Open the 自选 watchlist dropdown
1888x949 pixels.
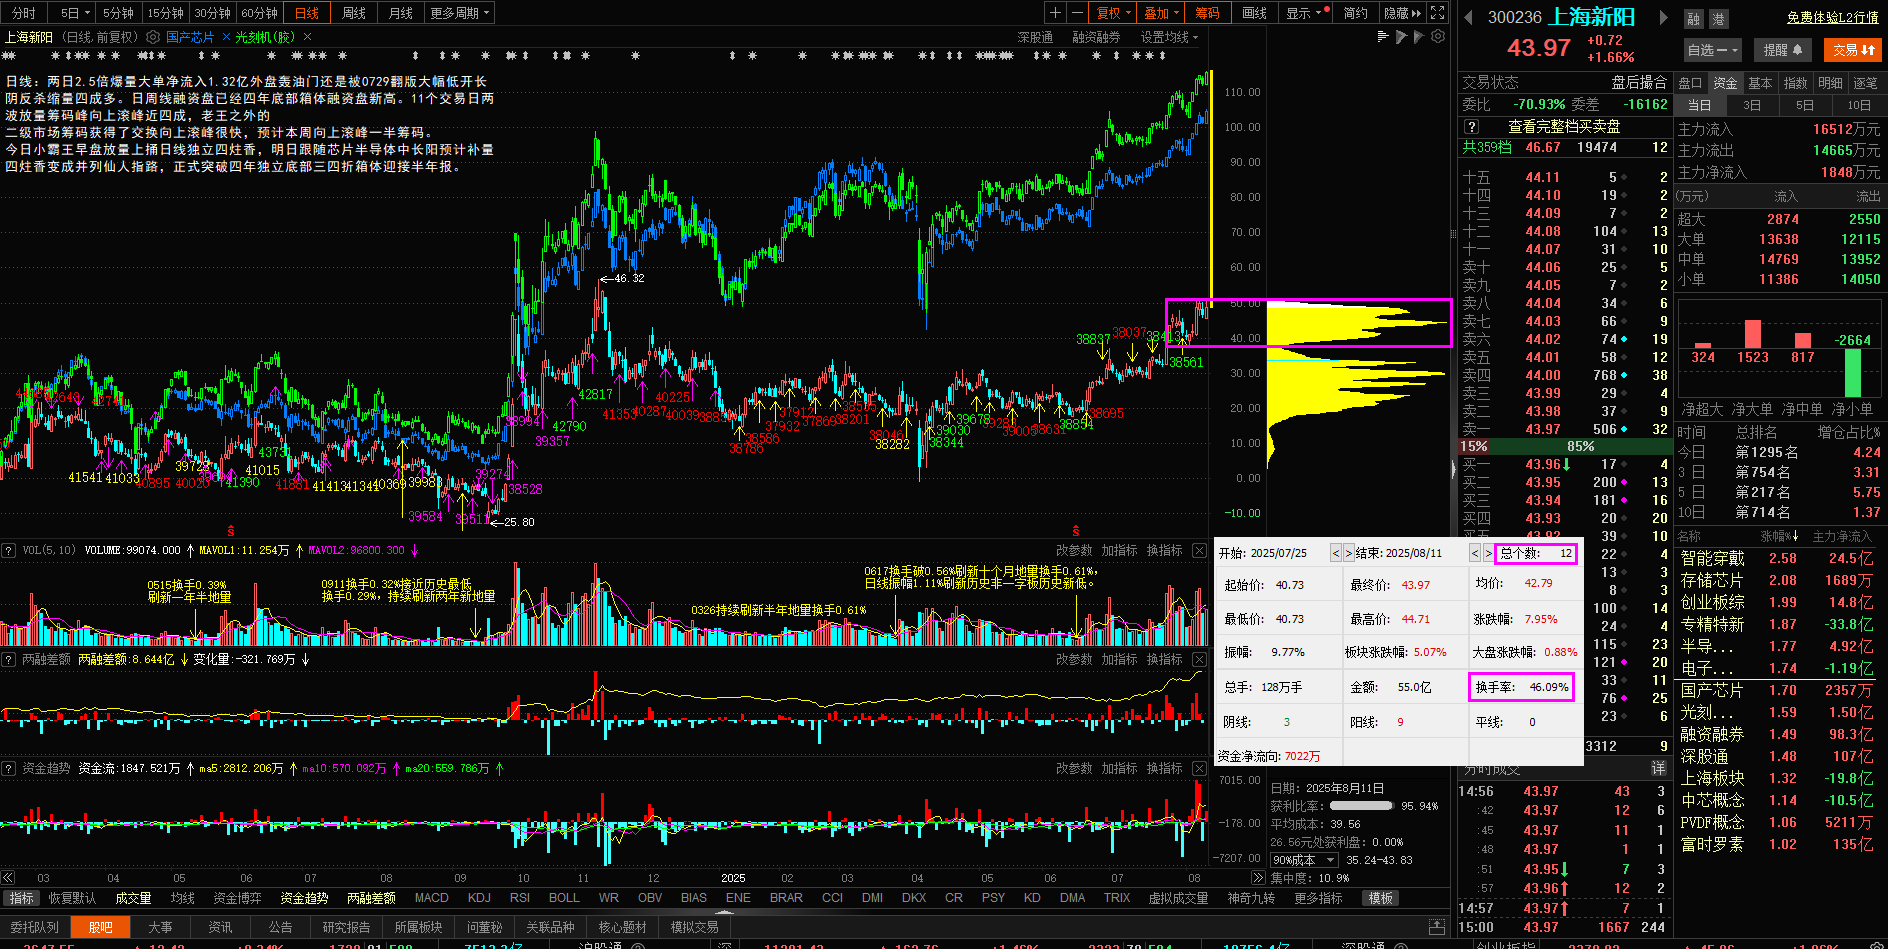(x=1712, y=50)
